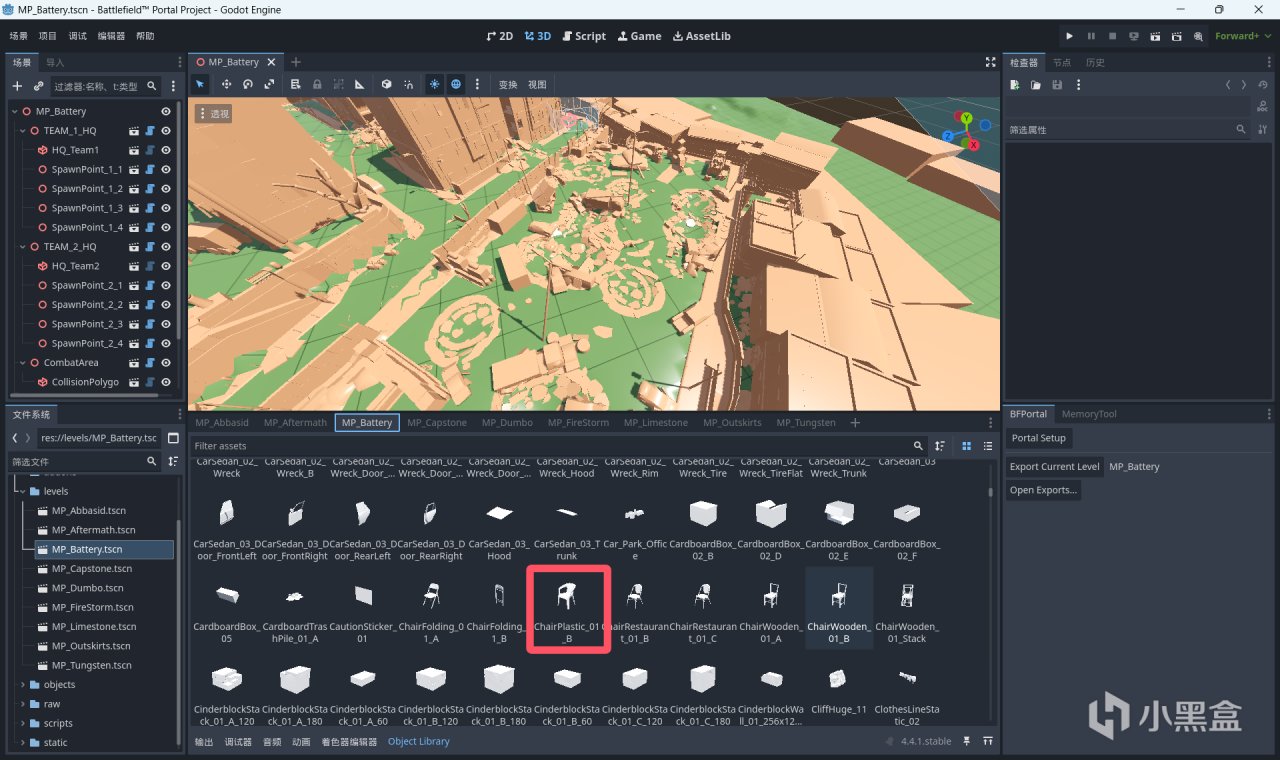The width and height of the screenshot is (1280, 760).
Task: Open the script icon on CombatArea
Action: tap(149, 363)
